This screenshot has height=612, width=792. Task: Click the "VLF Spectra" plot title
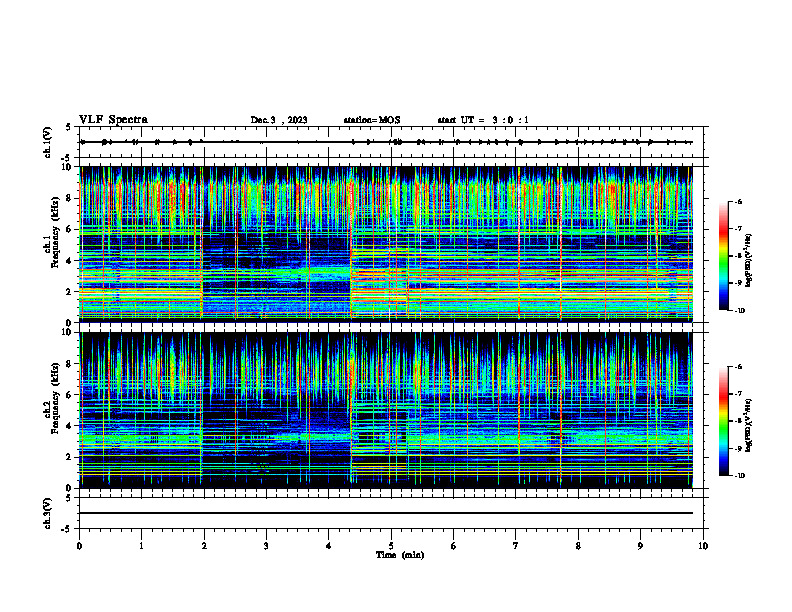click(113, 120)
